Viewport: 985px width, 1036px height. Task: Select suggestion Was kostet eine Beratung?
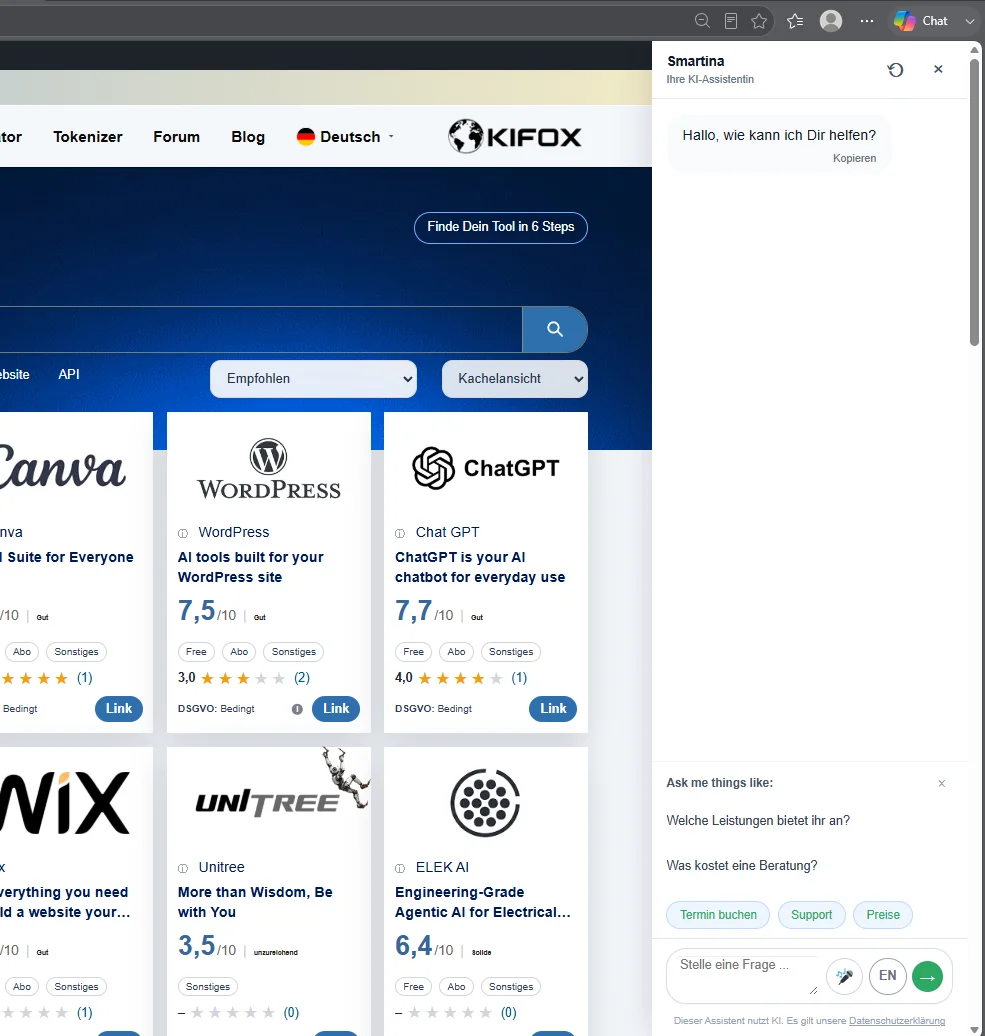(741, 866)
